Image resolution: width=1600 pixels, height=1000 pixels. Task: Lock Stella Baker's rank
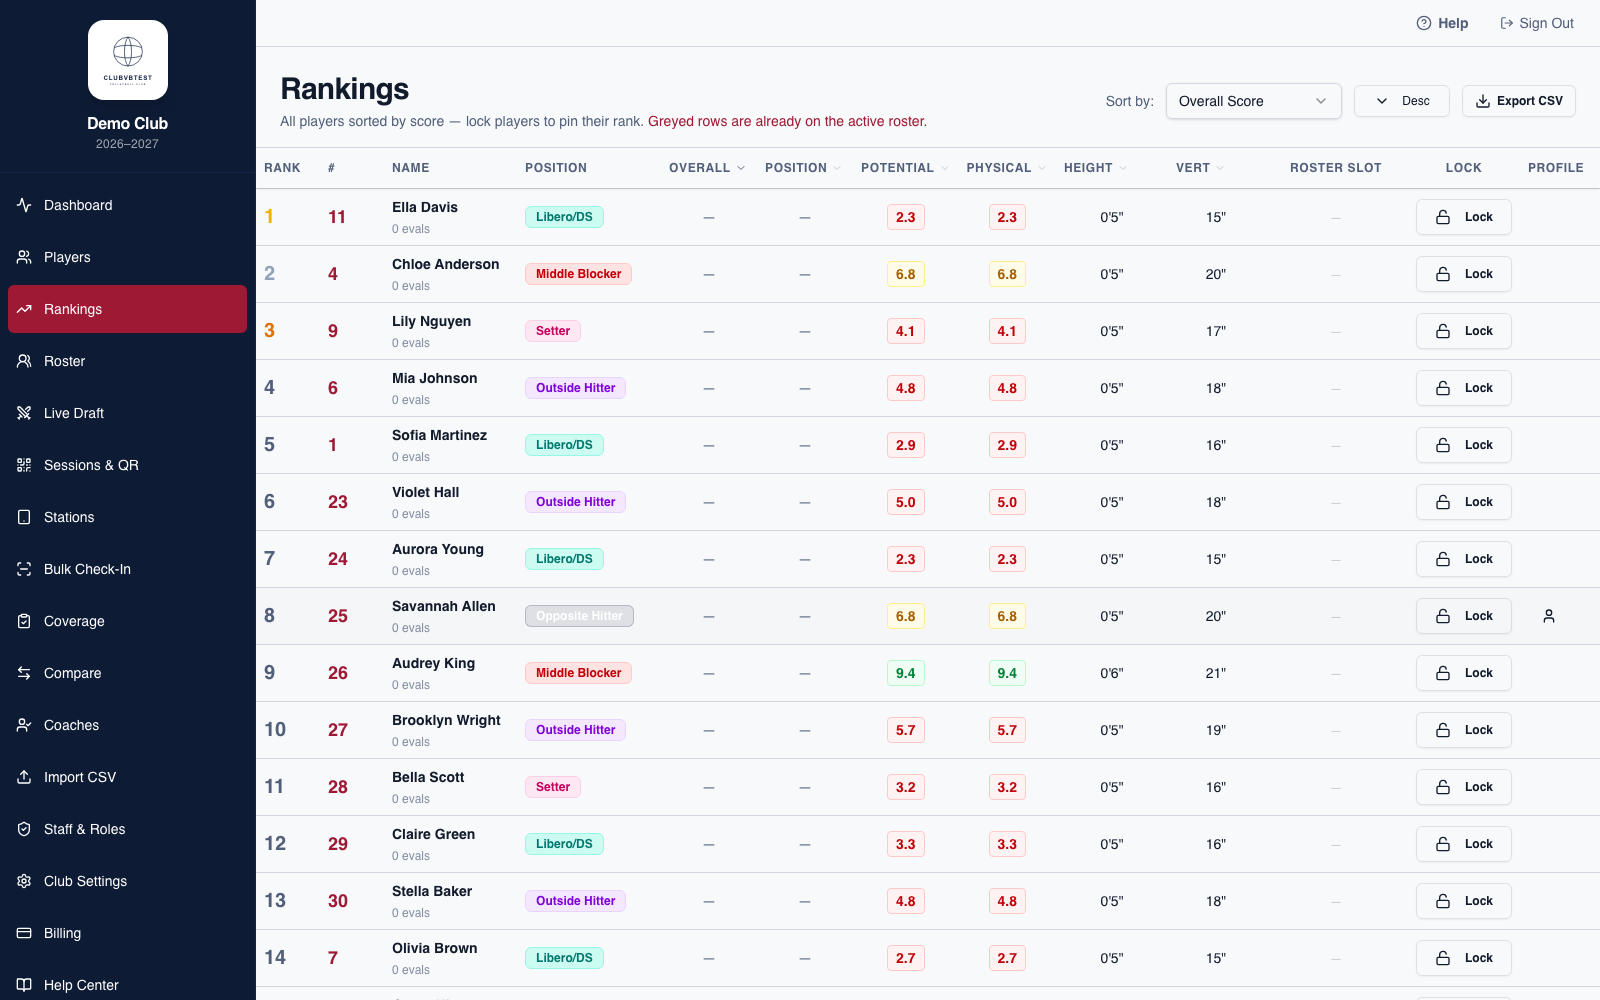(1463, 901)
